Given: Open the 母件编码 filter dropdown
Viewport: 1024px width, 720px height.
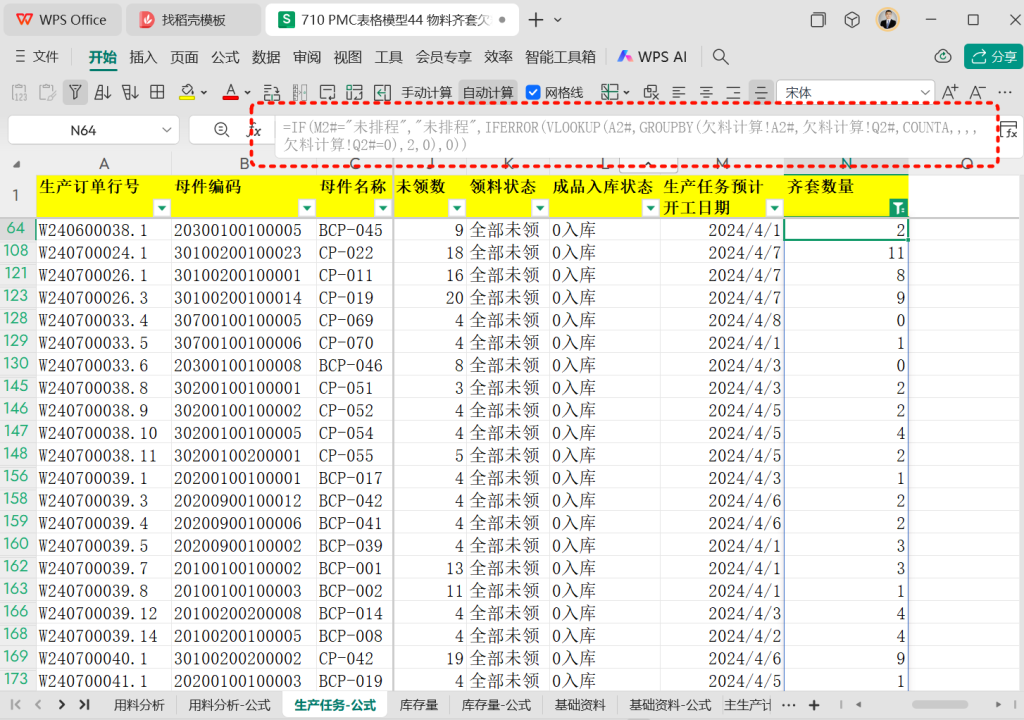Looking at the screenshot, I should click(306, 208).
